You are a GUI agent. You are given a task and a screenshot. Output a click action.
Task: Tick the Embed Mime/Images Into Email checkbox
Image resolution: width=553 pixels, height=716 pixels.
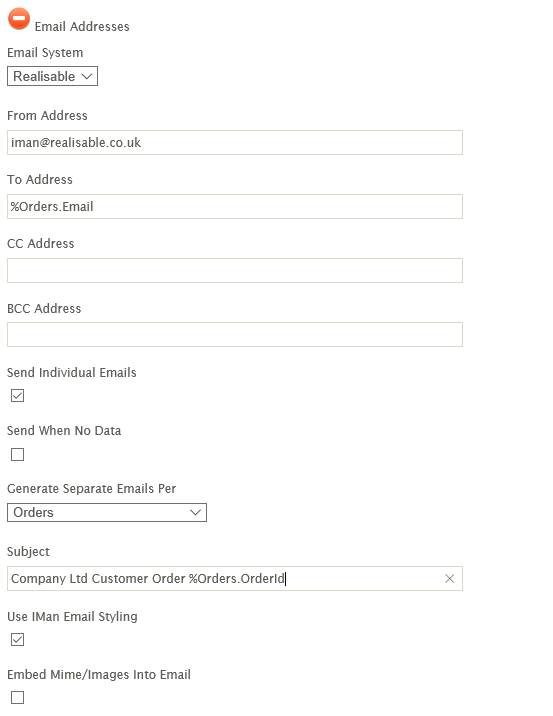(17, 697)
